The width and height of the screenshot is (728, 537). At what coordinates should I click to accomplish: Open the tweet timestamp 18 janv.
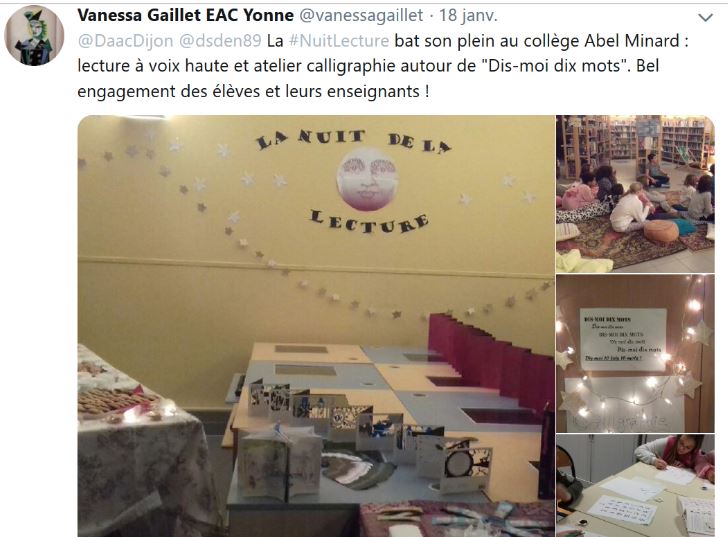[x=468, y=15]
